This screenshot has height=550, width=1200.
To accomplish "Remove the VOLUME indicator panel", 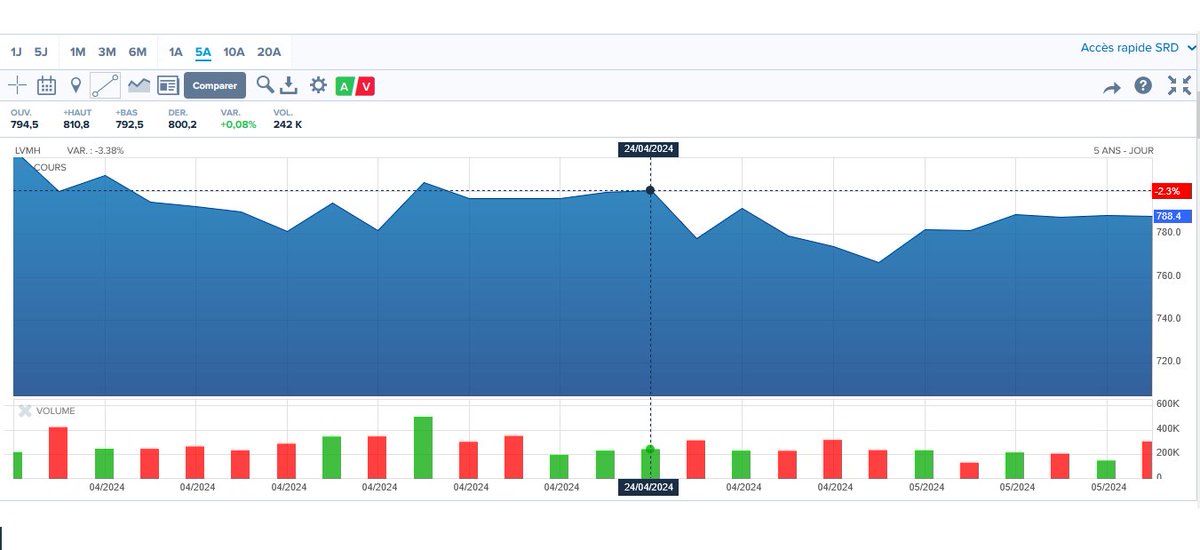I will click(x=25, y=411).
